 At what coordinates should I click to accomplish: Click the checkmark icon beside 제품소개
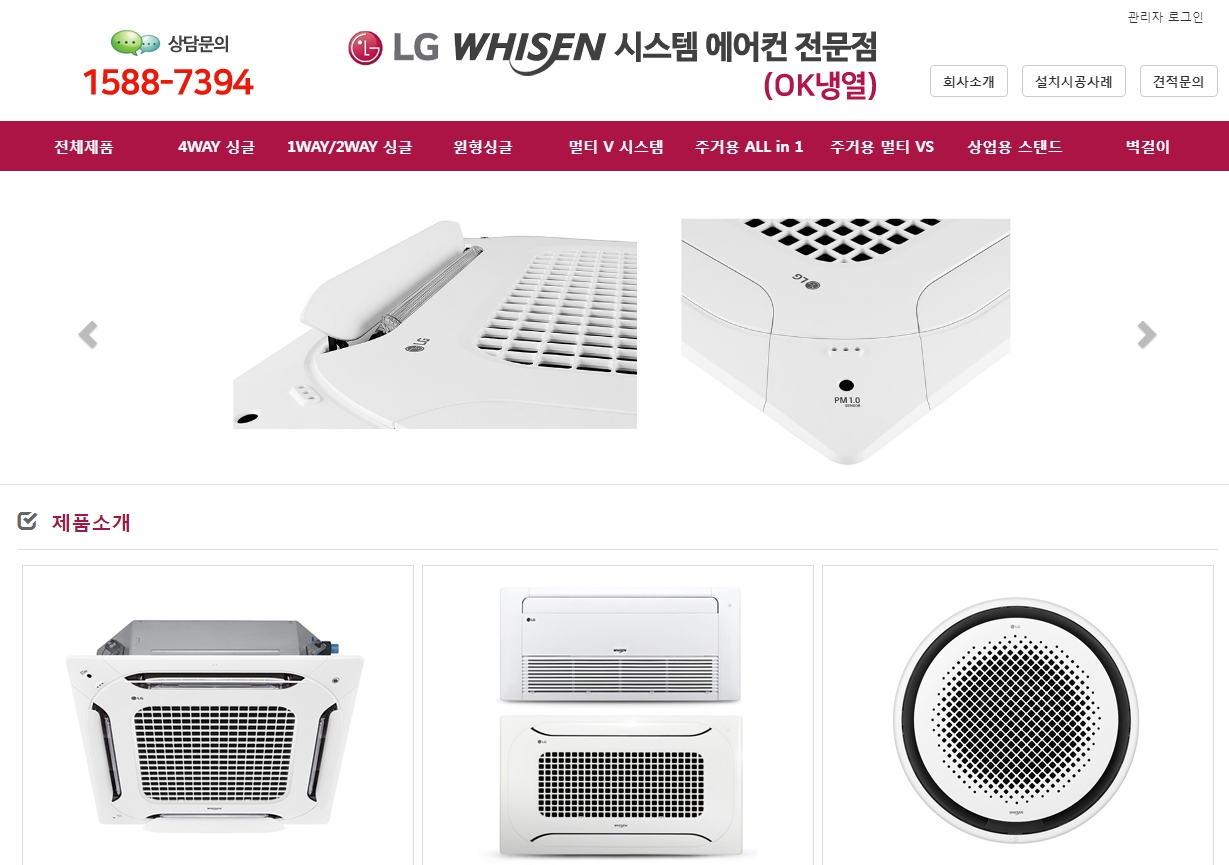click(x=28, y=521)
